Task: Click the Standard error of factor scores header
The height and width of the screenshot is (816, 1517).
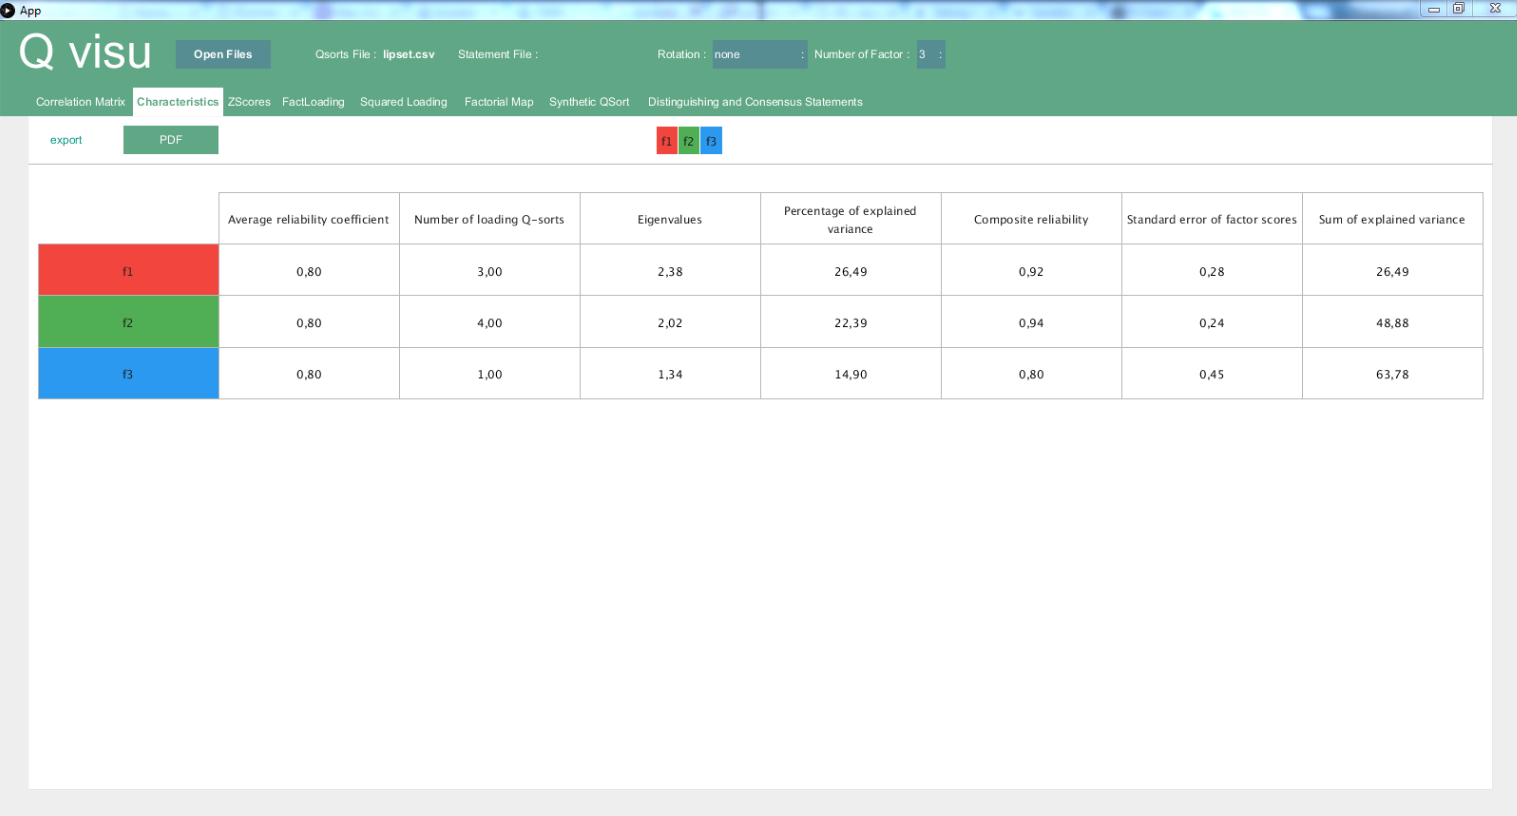Action: (x=1212, y=219)
